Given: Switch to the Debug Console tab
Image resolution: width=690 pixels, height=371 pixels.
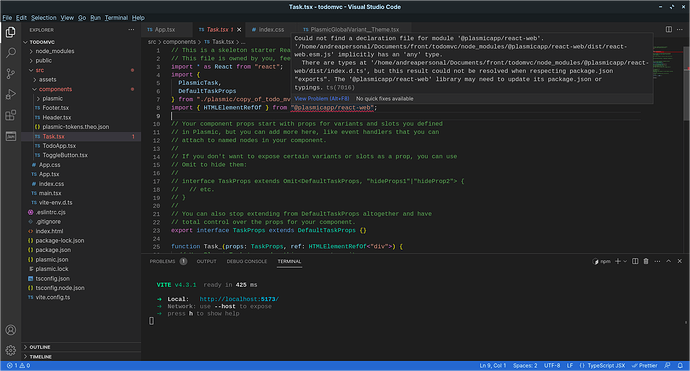Looking at the screenshot, I should (x=247, y=261).
